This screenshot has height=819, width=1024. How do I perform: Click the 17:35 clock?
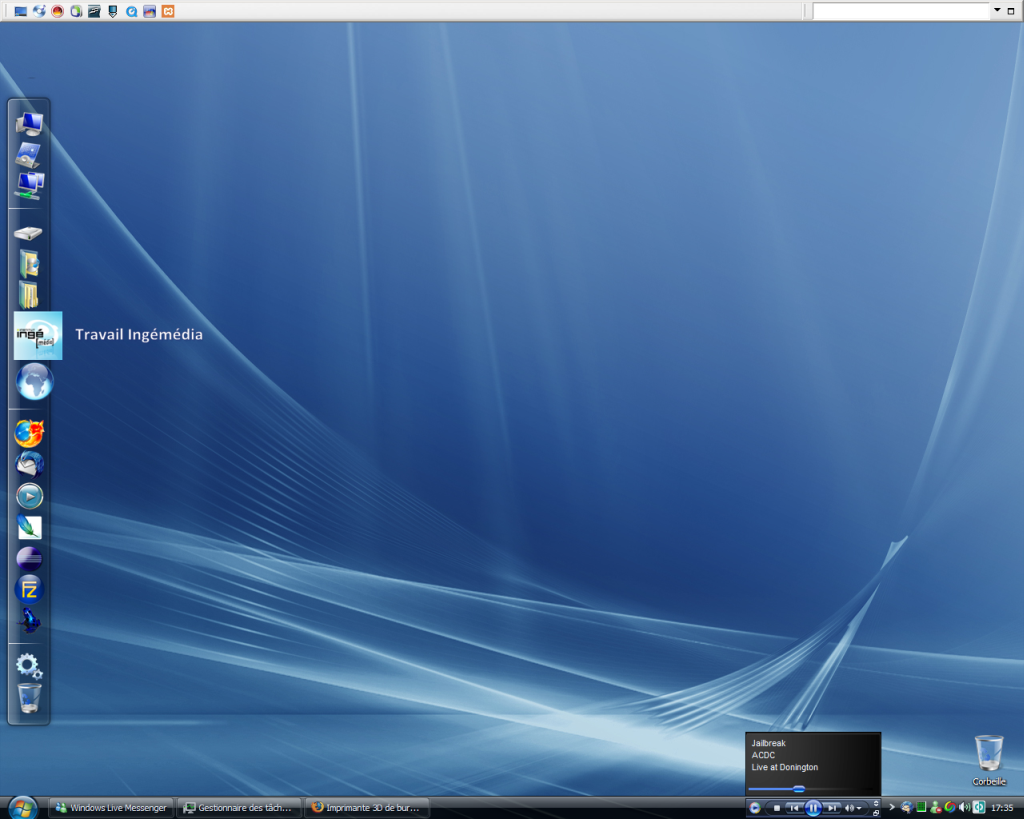(1002, 808)
